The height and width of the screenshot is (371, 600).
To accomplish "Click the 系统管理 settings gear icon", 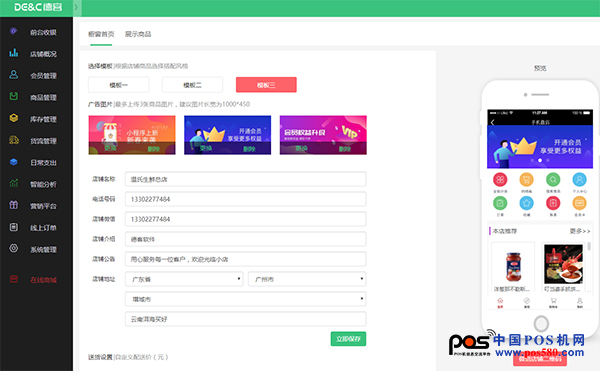I will 13,248.
